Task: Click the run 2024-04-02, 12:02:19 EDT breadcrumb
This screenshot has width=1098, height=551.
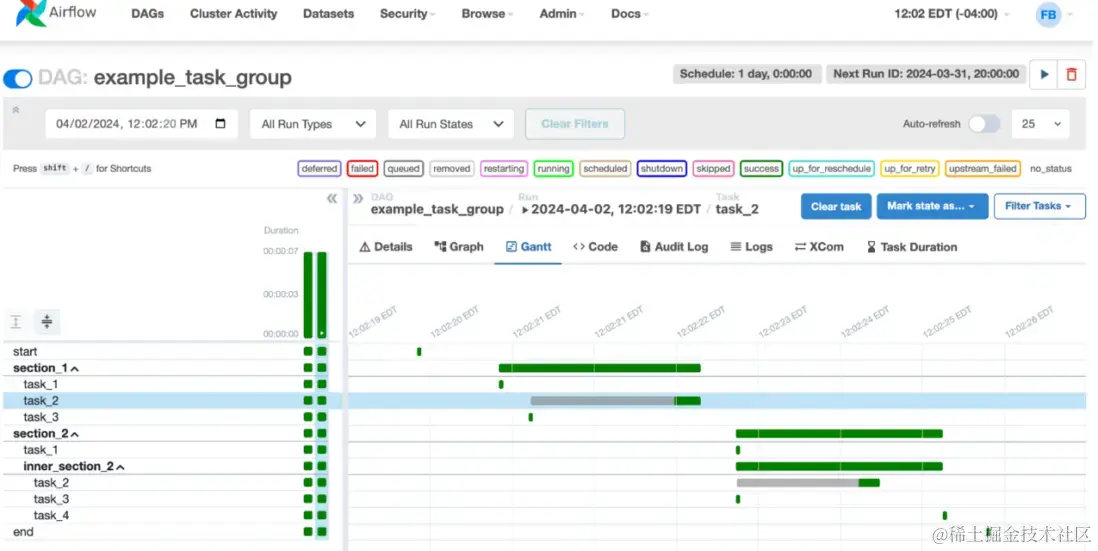Action: pyautogui.click(x=611, y=209)
